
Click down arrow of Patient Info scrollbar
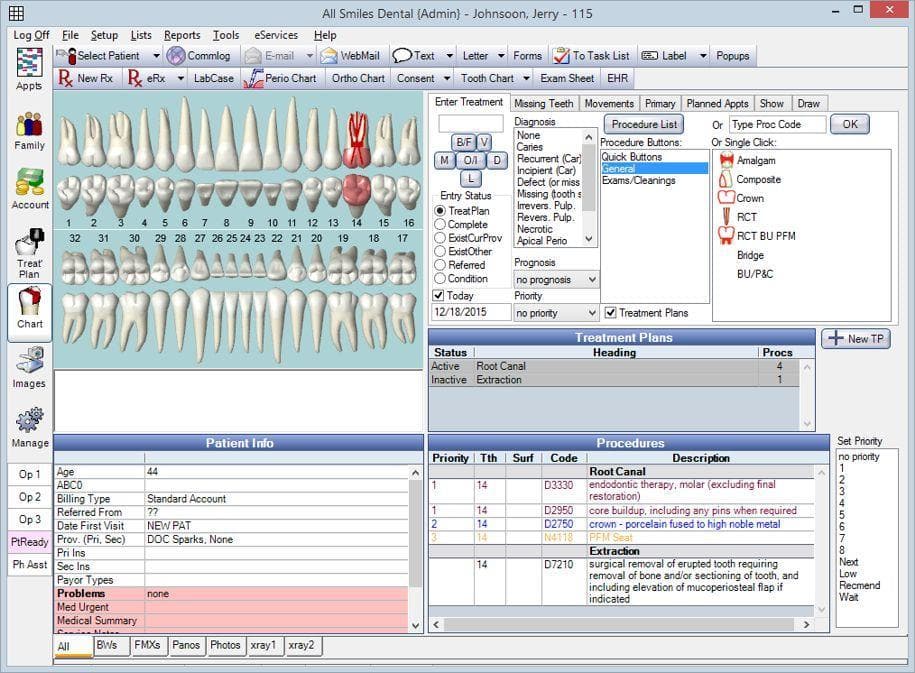point(415,625)
